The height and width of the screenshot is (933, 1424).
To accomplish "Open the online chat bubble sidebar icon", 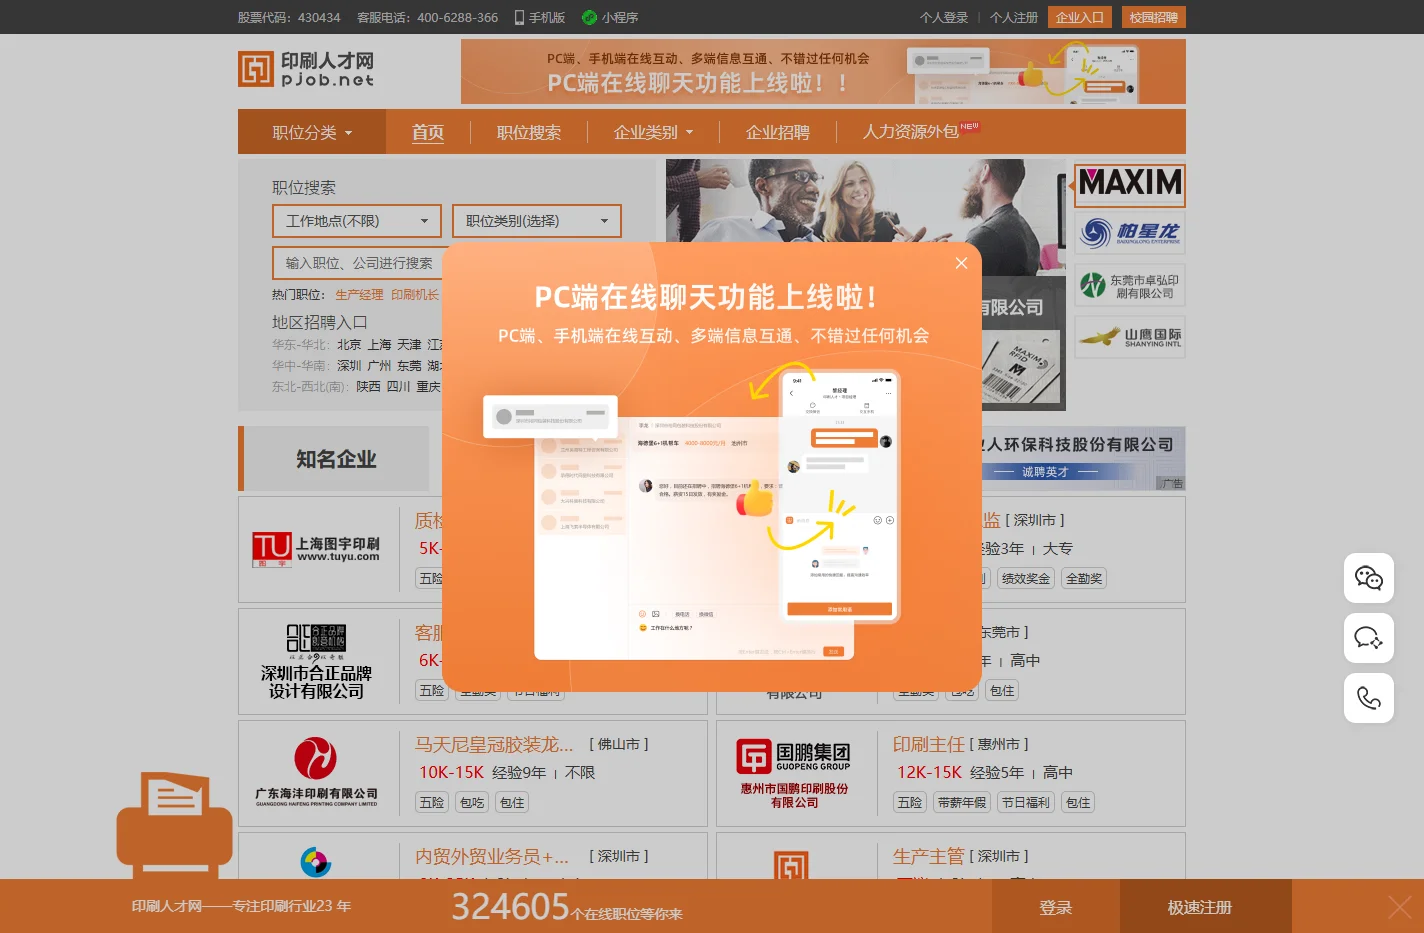I will (x=1369, y=638).
